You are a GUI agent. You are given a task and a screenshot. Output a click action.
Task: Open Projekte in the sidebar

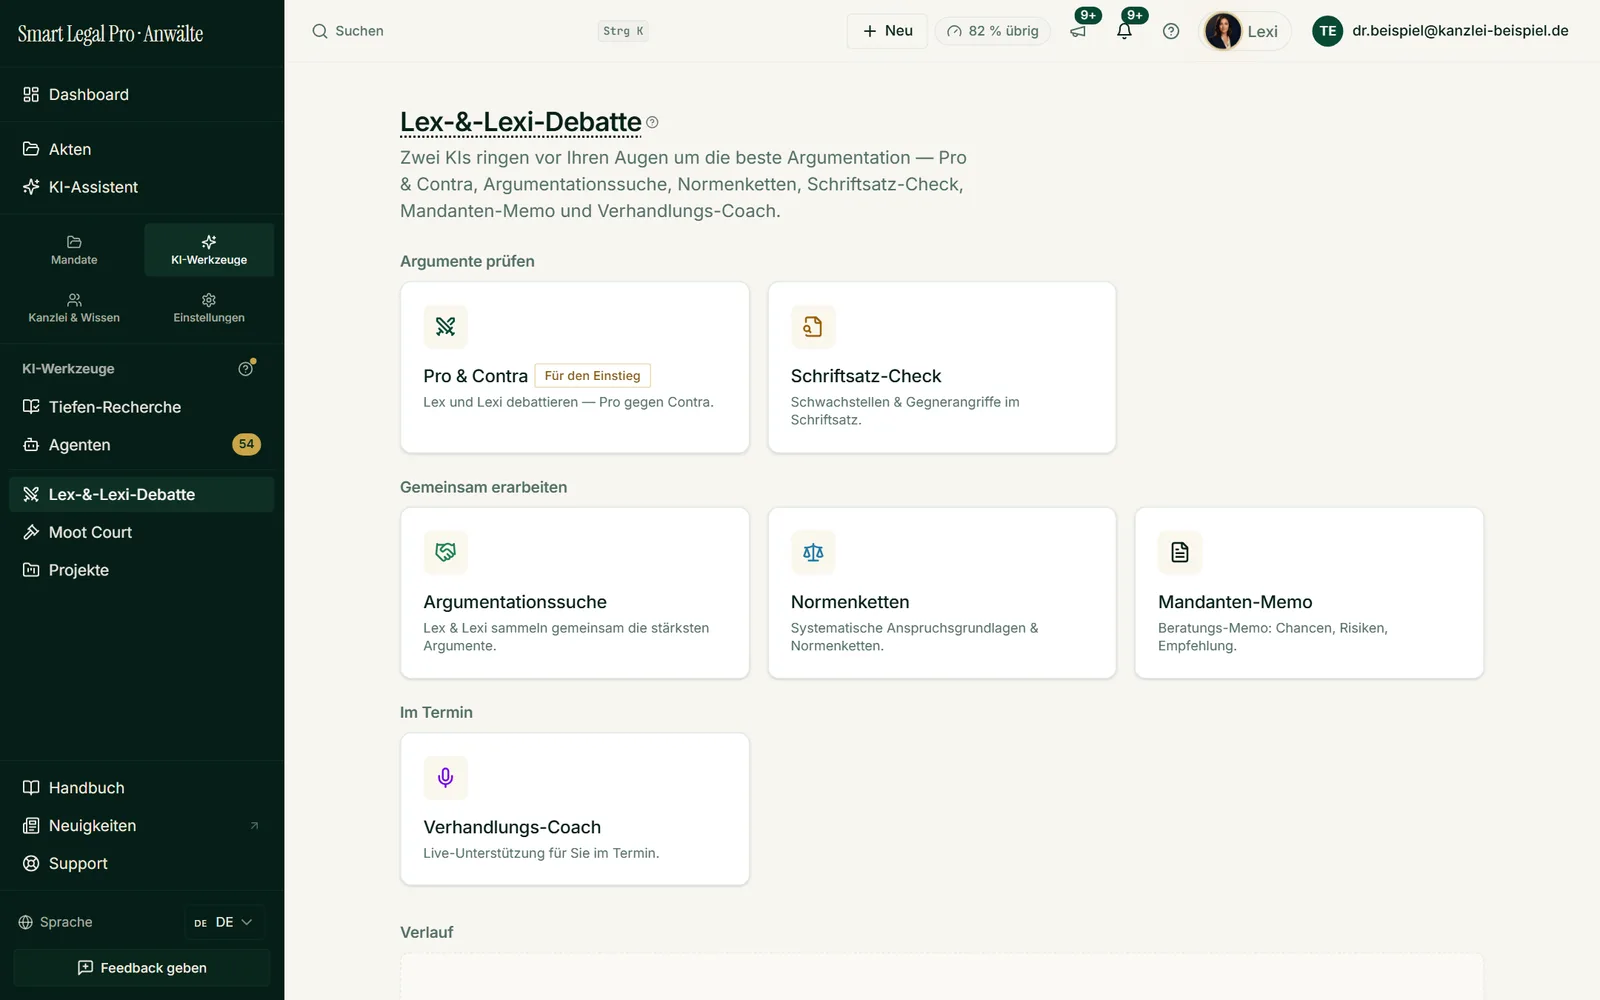[142, 570]
